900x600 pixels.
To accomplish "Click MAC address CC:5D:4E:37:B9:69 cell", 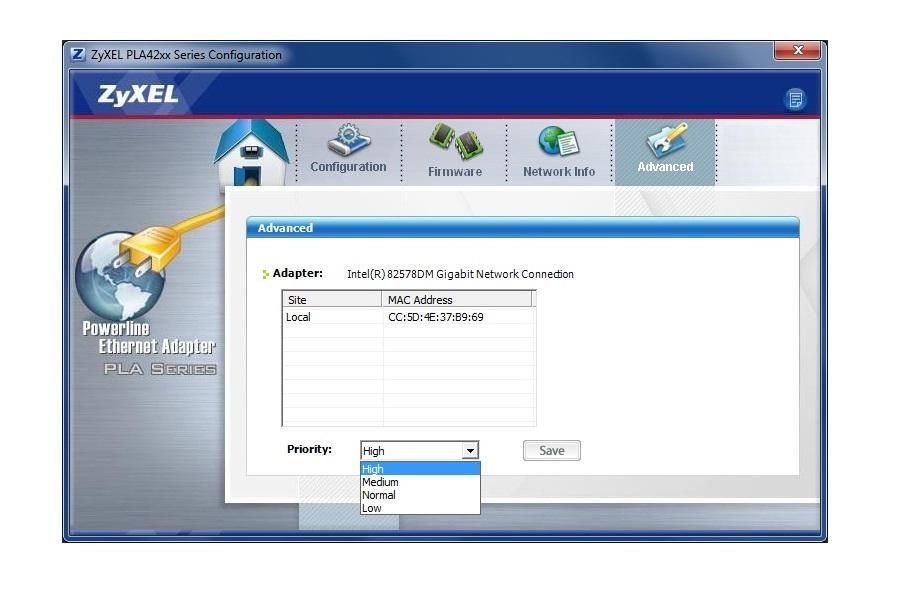I will pyautogui.click(x=436, y=317).
